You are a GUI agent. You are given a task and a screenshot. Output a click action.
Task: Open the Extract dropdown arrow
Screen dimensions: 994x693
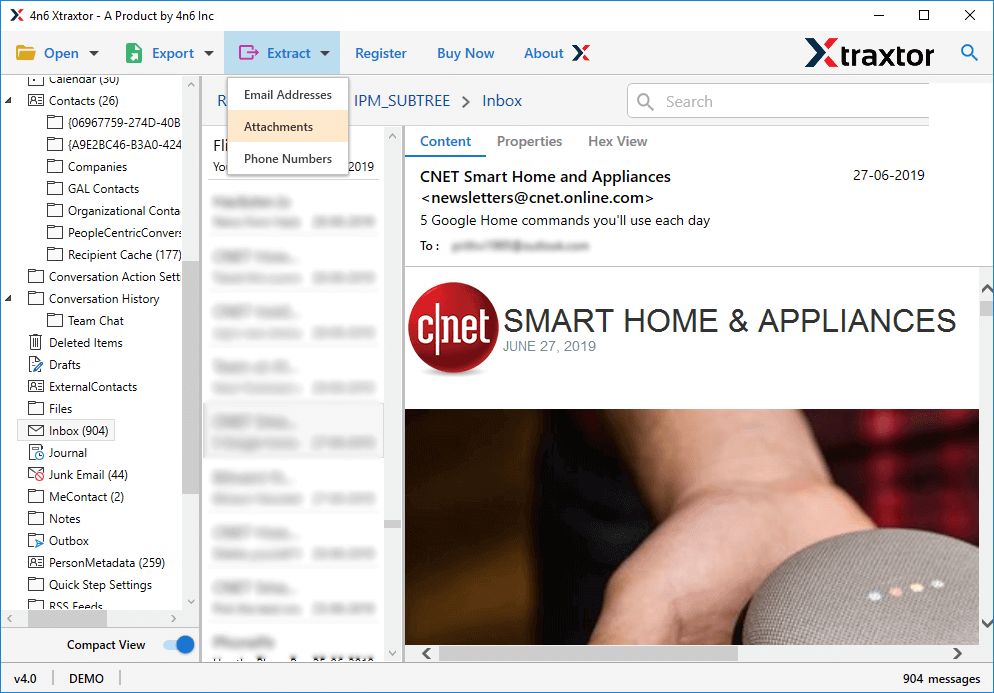(x=325, y=53)
